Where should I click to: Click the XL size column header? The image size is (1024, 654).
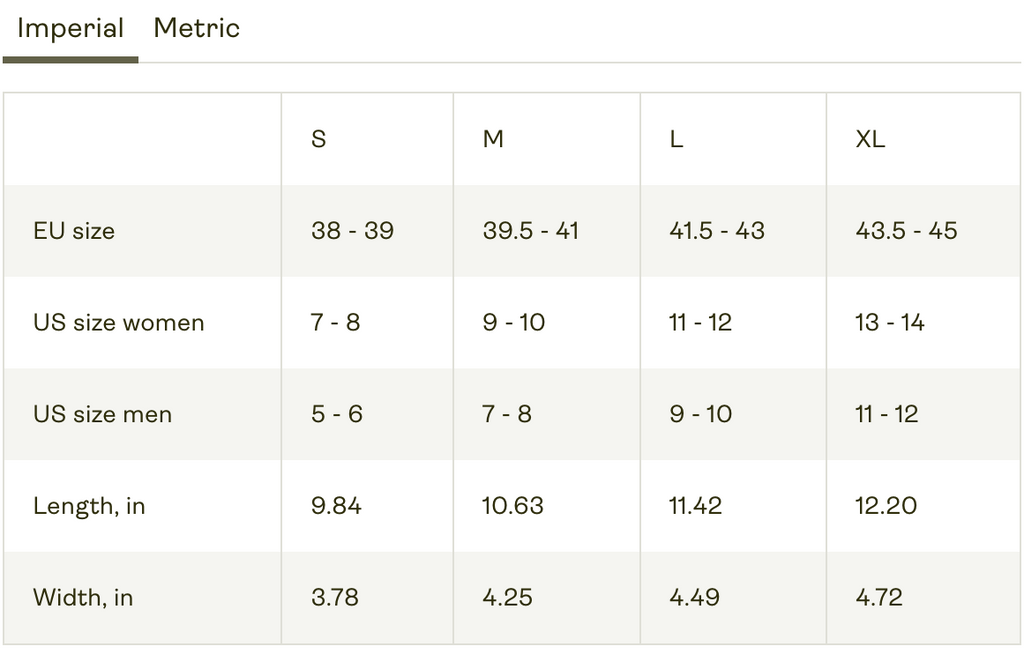pyautogui.click(x=870, y=139)
